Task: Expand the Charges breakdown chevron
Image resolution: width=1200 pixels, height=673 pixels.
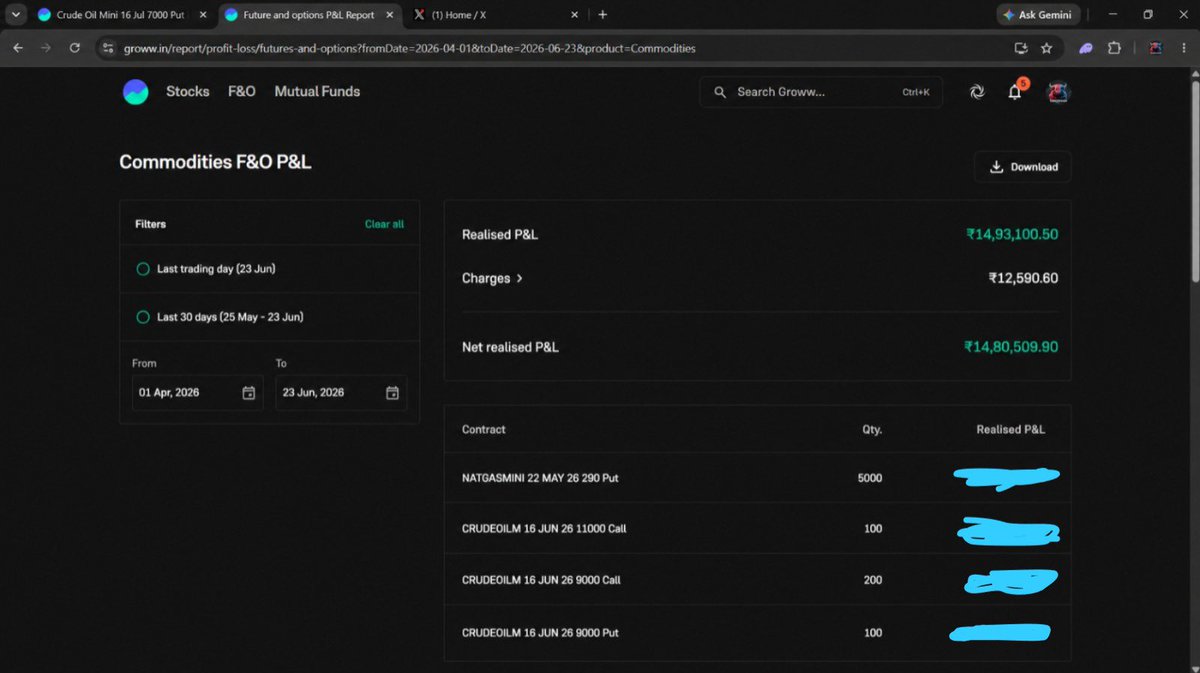Action: 520,279
